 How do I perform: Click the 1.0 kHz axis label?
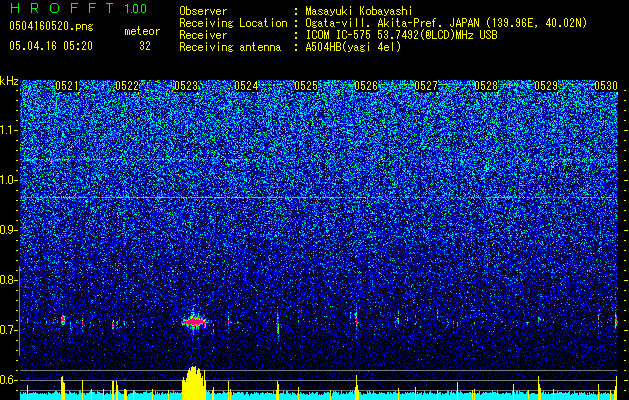coord(8,180)
